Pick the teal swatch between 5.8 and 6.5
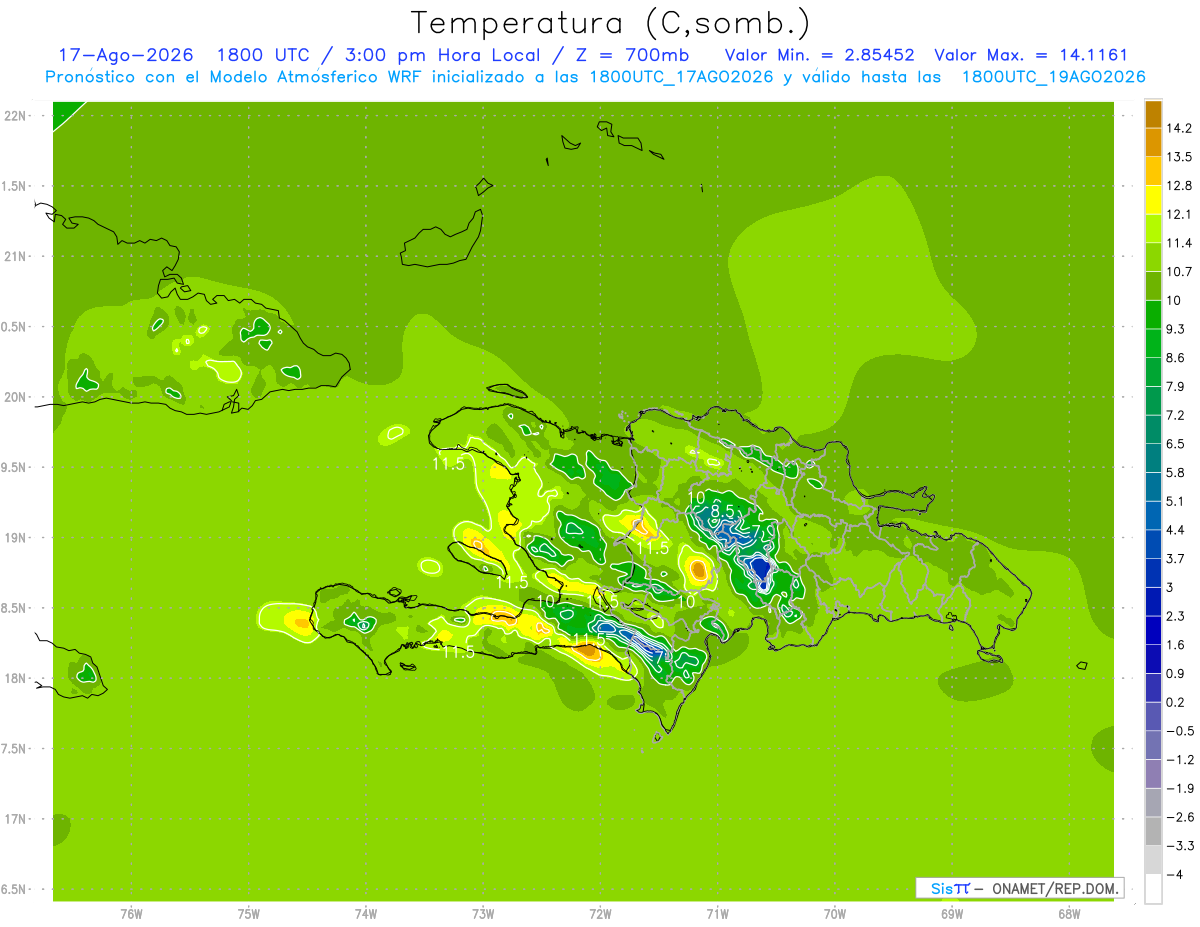Screen dimensions: 1200x927 pyautogui.click(x=1153, y=459)
